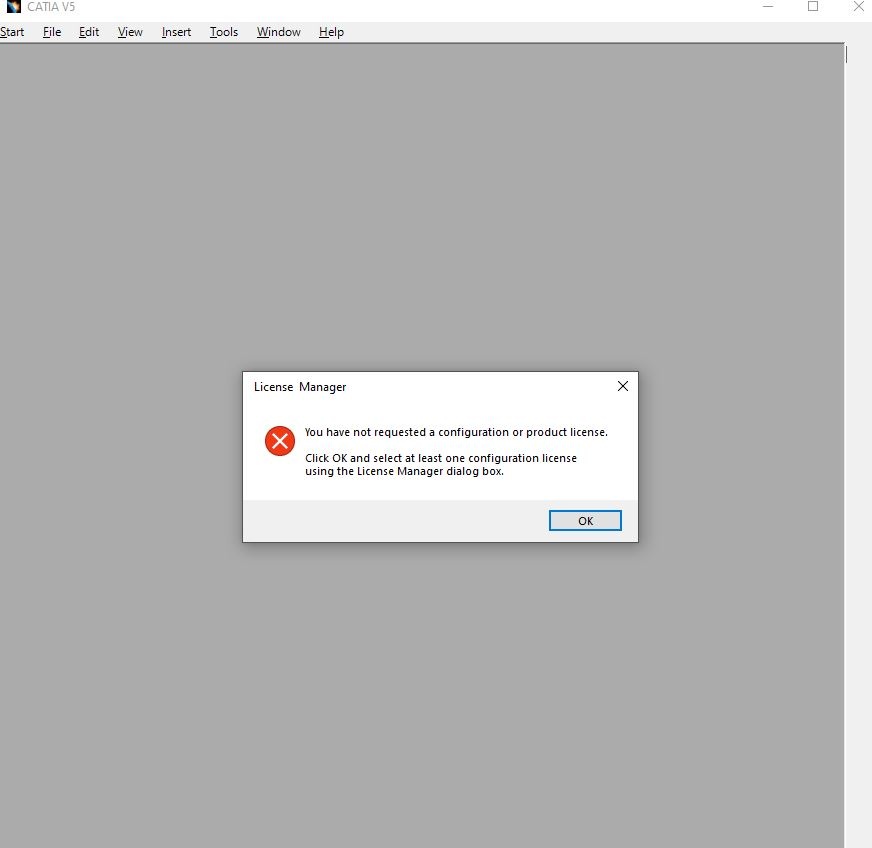Open the File menu
Screen dimensions: 872x848
[52, 32]
